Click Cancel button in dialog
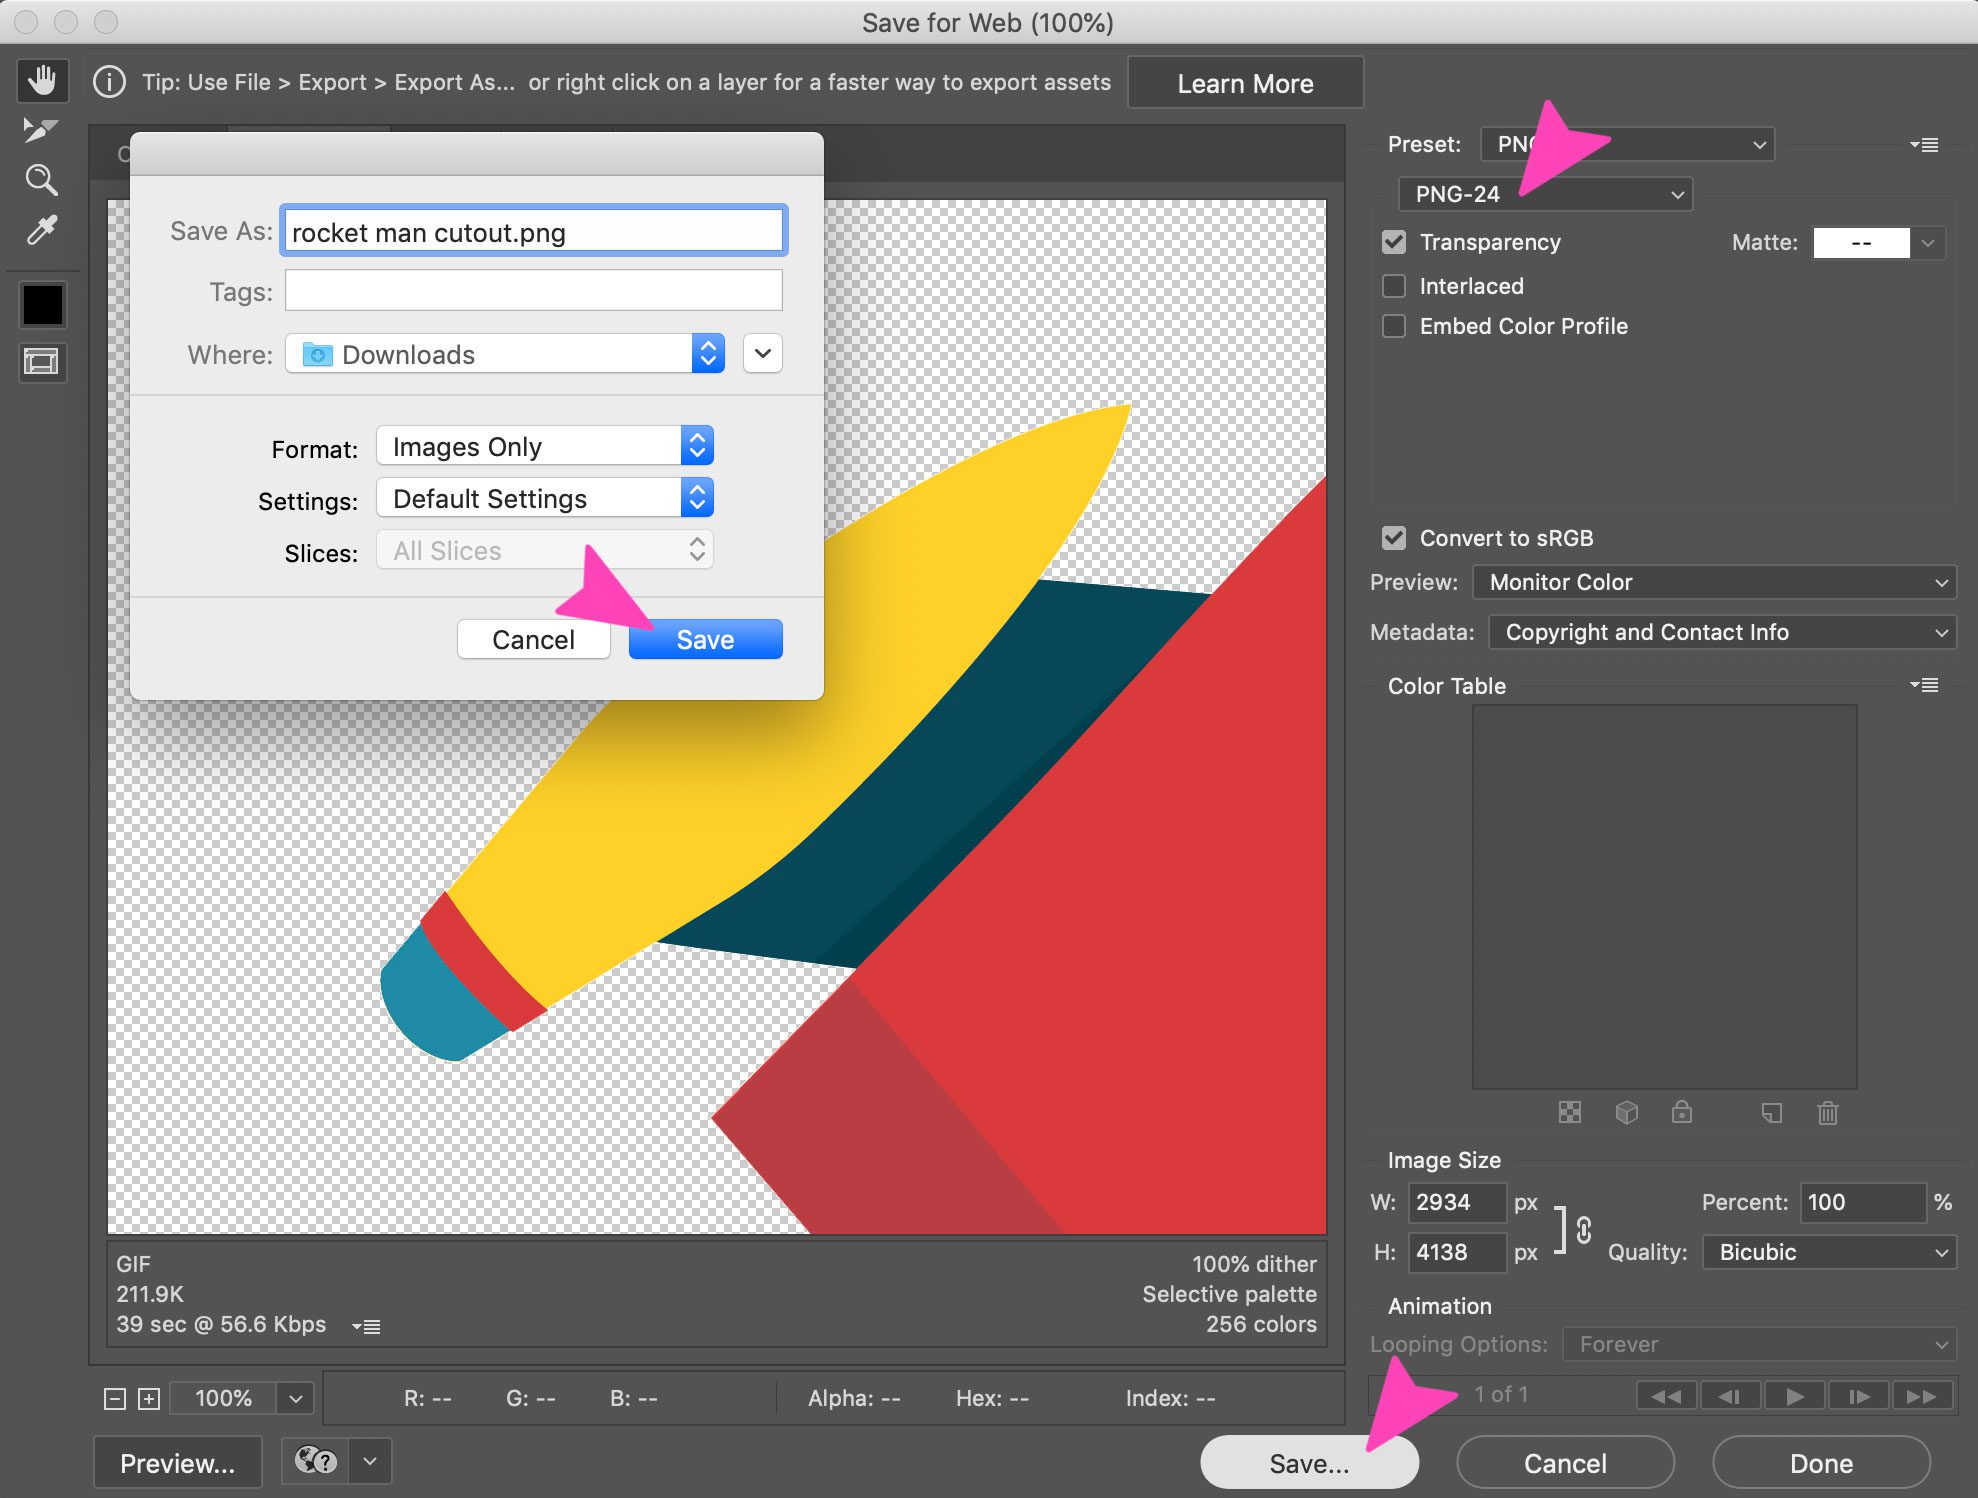 pos(530,639)
